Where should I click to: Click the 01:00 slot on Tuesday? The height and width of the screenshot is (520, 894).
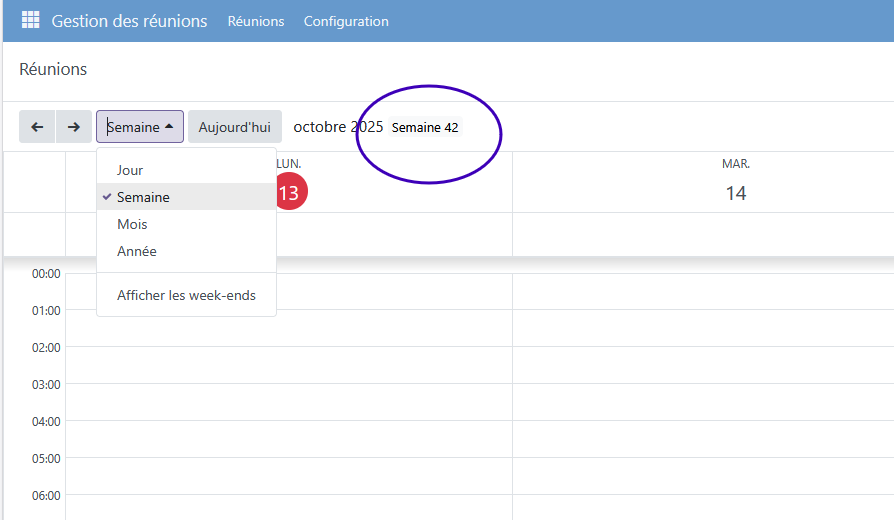(703, 328)
